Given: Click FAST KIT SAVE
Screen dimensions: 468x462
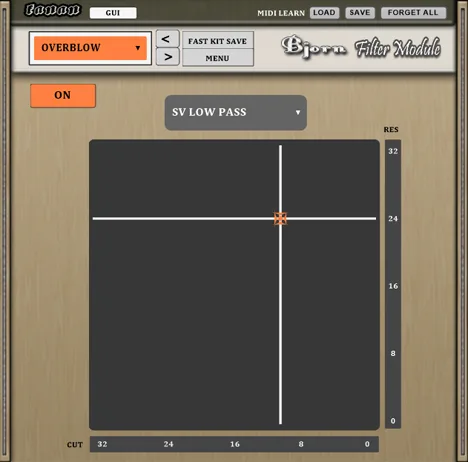Looking at the screenshot, I should (218, 41).
